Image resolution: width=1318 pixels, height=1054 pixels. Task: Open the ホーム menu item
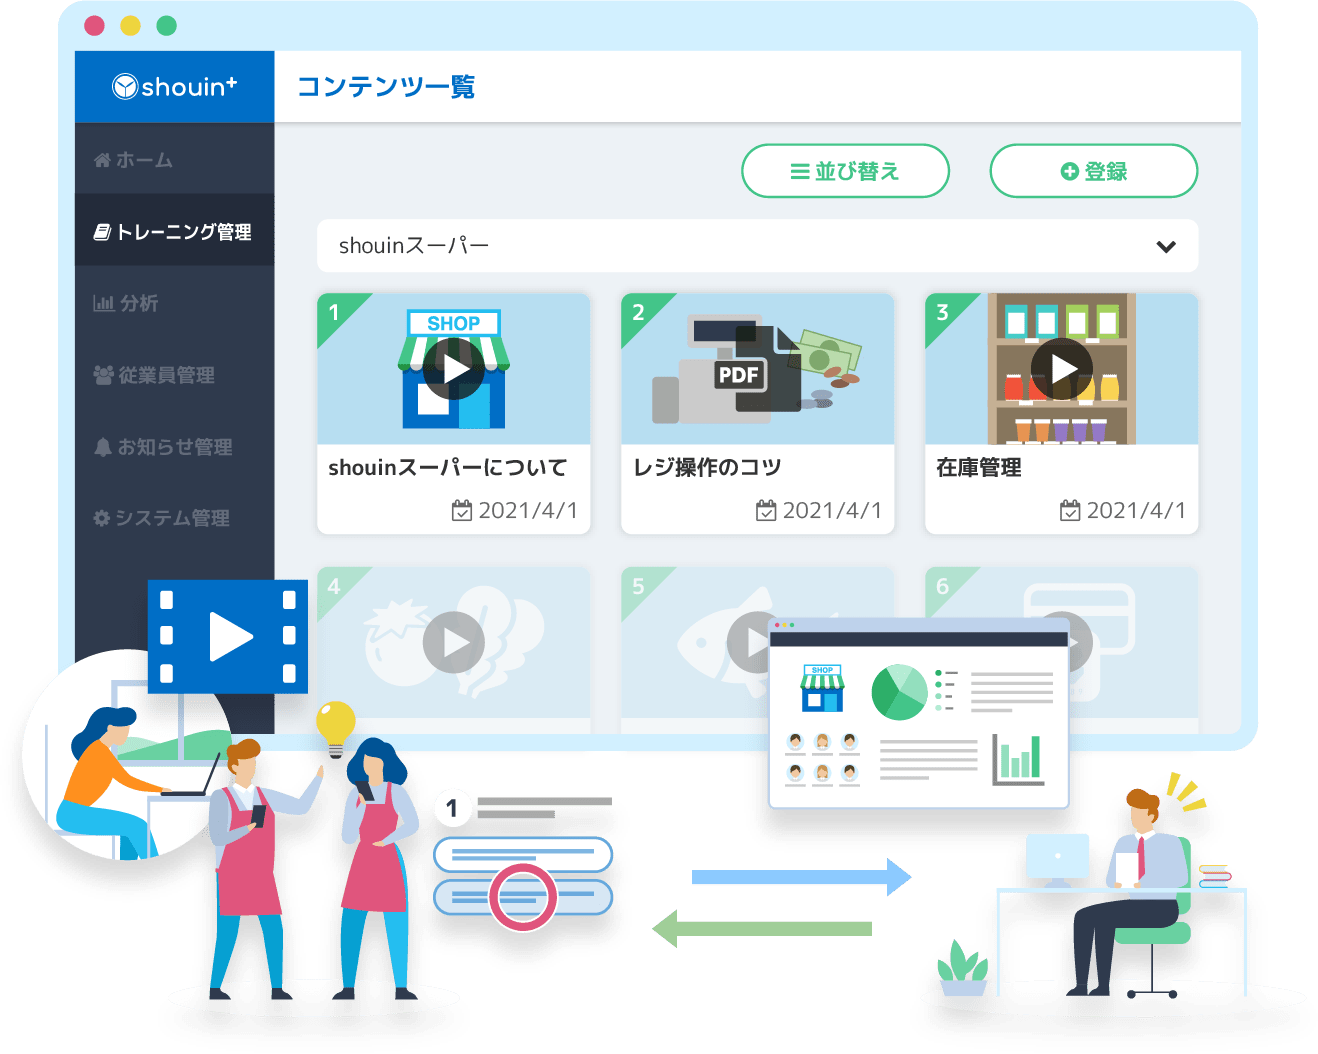pyautogui.click(x=134, y=160)
